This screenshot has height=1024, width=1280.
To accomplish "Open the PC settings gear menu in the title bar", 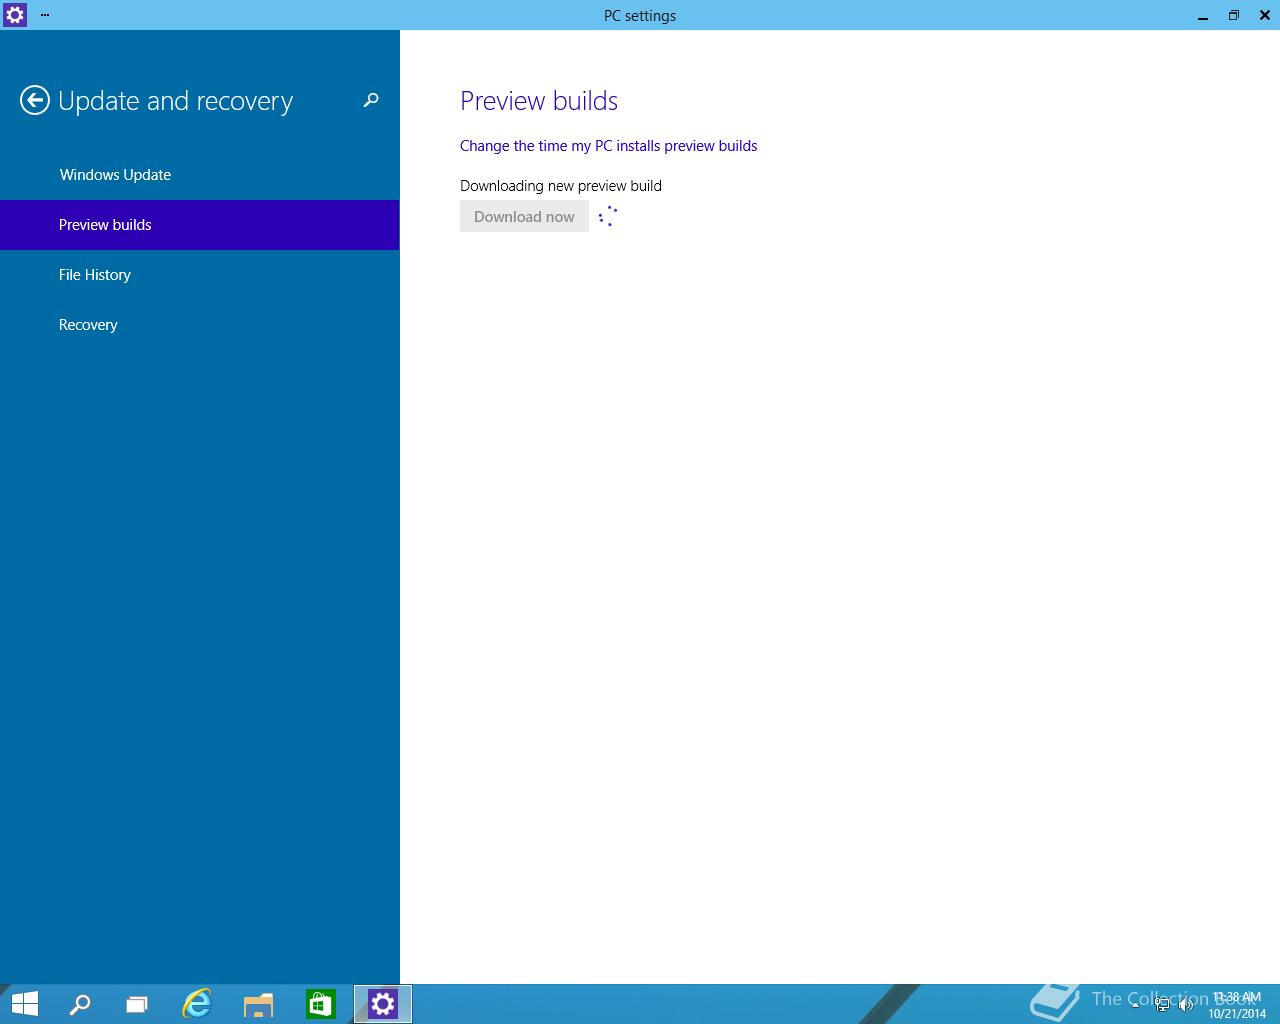I will coord(15,15).
